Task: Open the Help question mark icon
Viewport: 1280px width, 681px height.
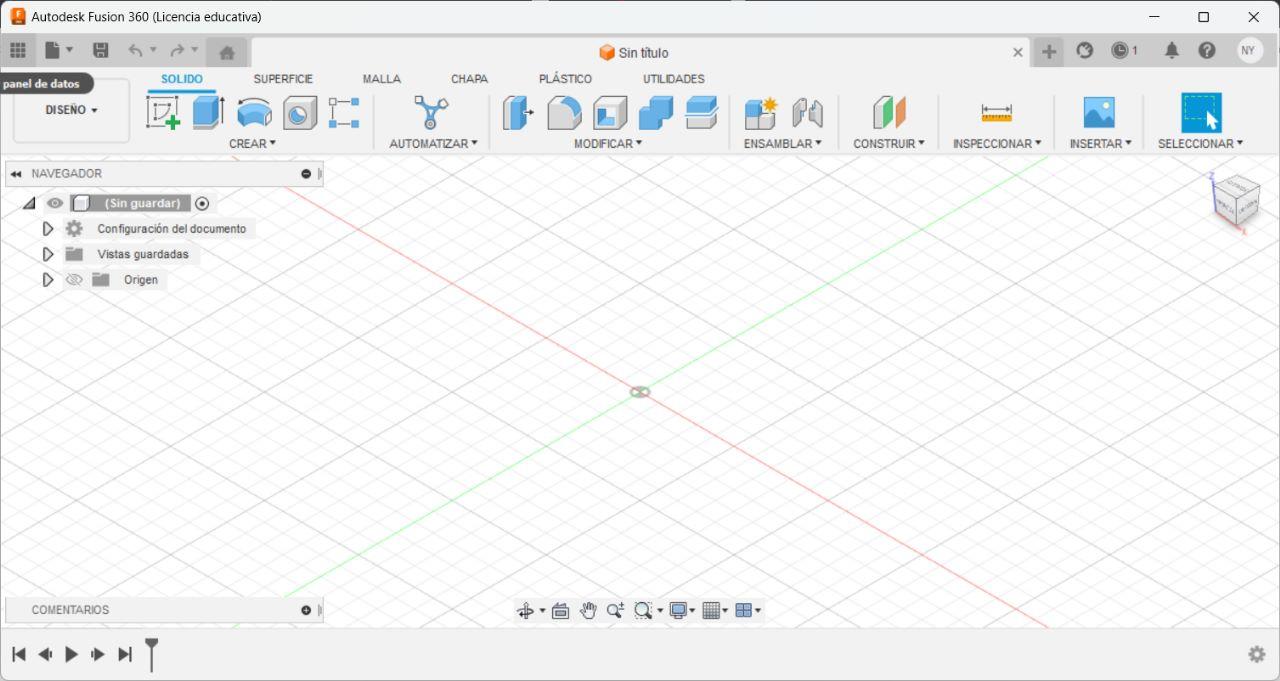Action: (x=1207, y=50)
